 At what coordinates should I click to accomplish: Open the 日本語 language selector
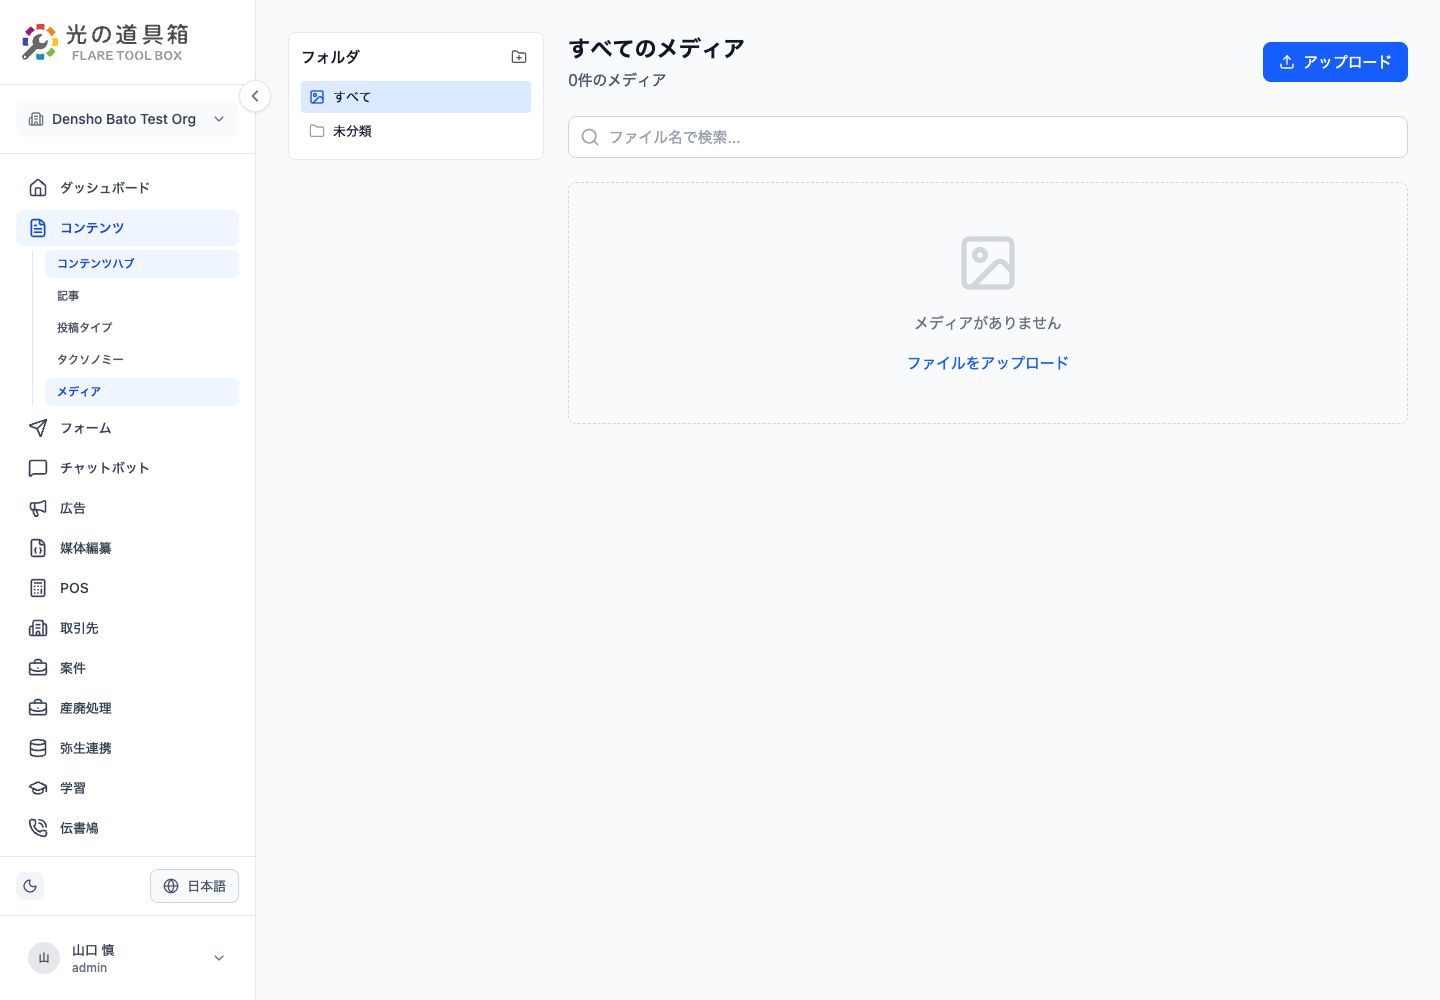point(194,886)
